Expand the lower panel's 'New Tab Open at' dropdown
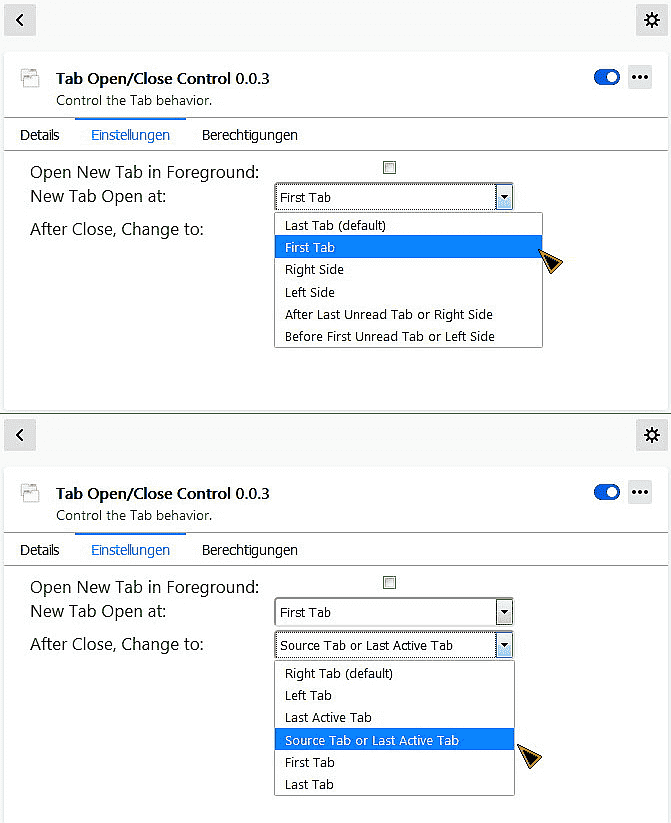 pyautogui.click(x=504, y=612)
